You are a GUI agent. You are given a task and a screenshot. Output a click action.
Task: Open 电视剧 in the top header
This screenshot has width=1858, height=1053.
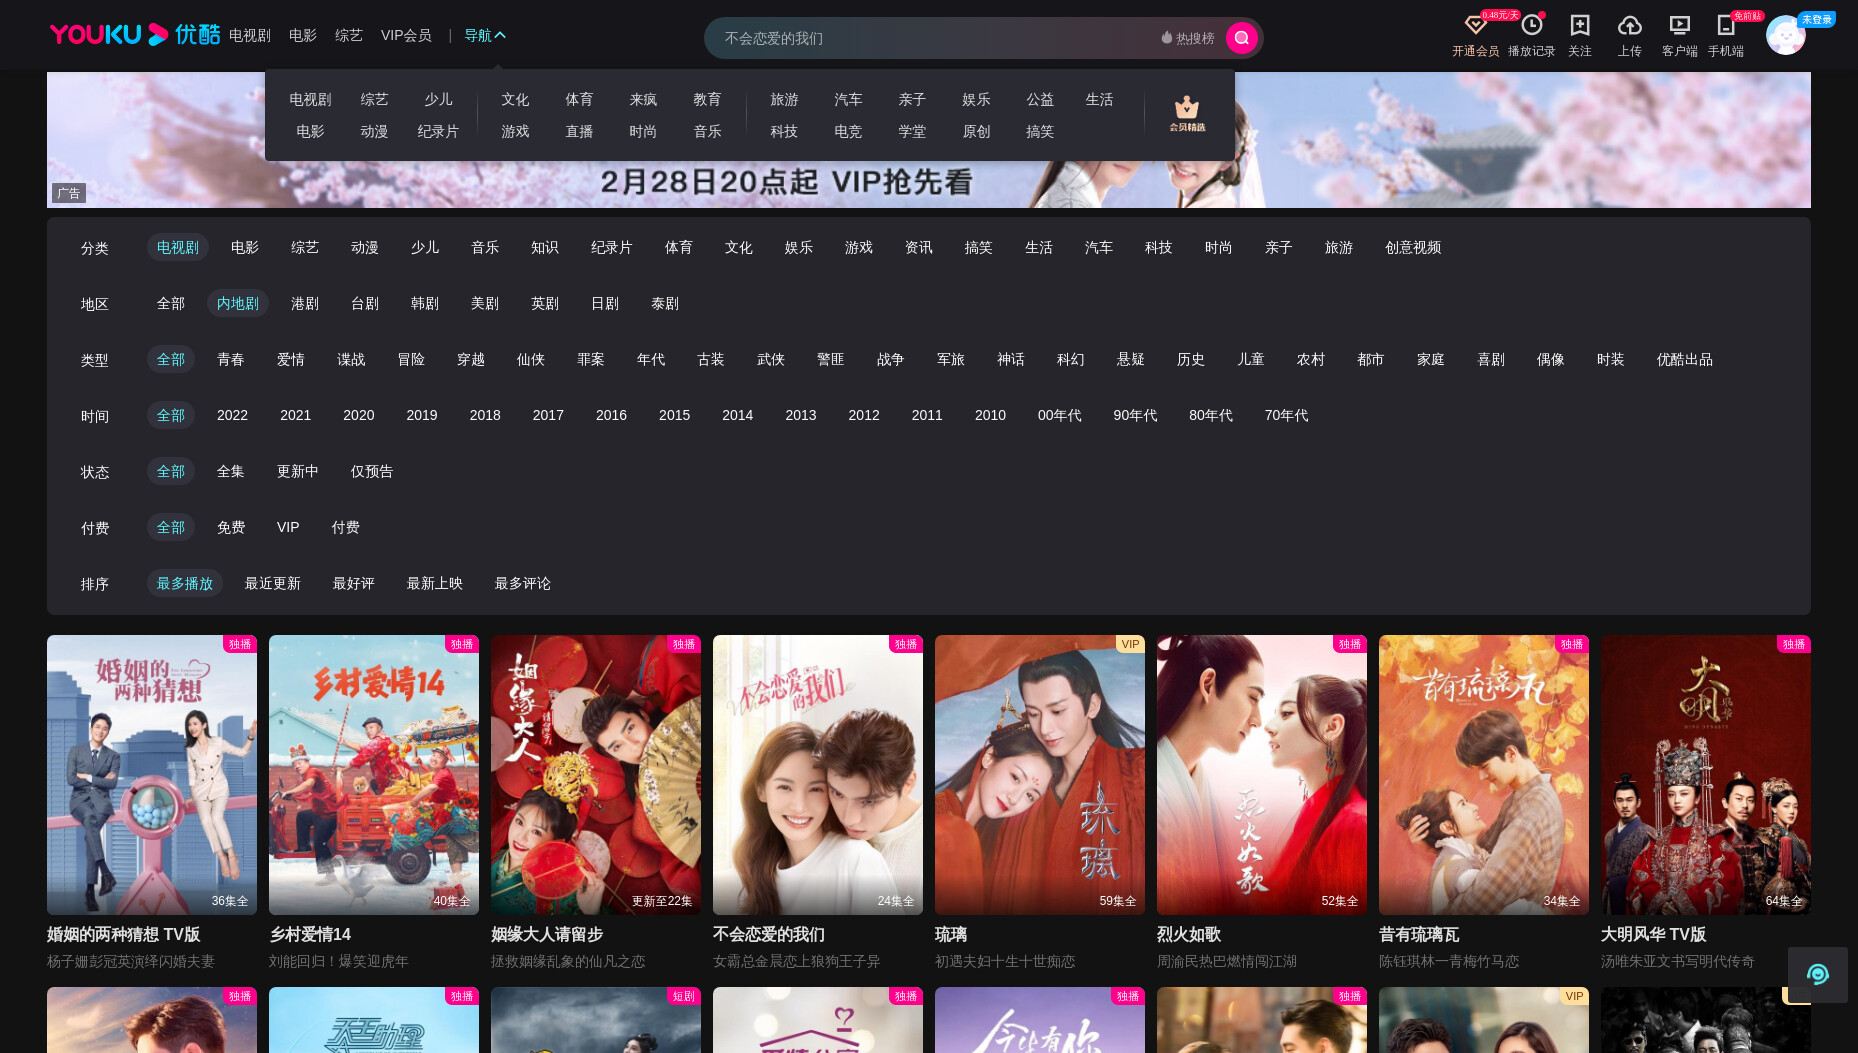250,35
